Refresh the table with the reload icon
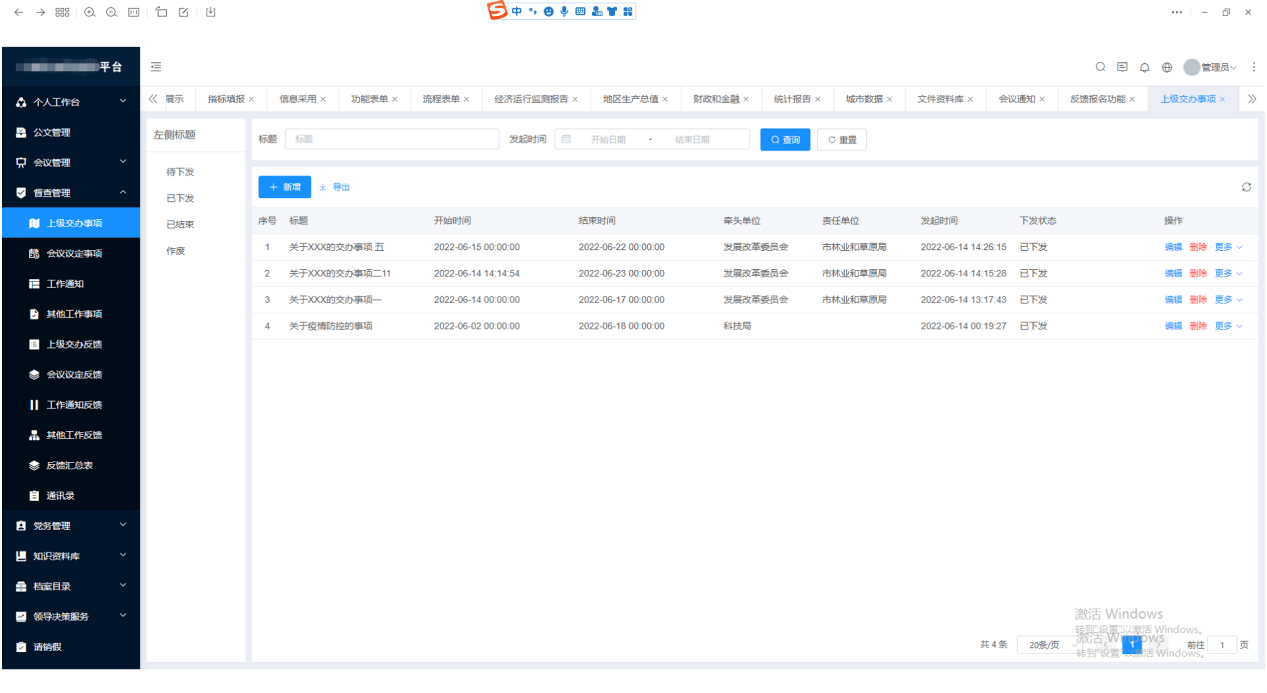 (1246, 187)
